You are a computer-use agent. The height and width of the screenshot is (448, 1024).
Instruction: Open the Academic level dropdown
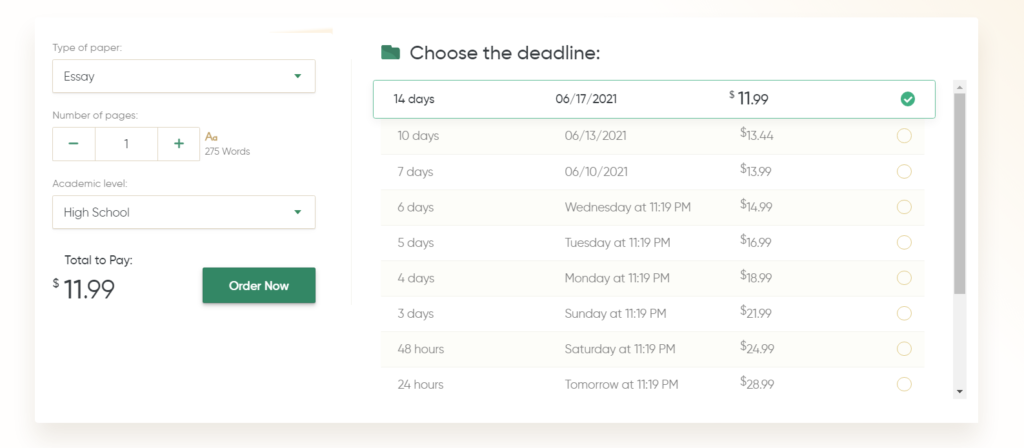click(x=184, y=212)
